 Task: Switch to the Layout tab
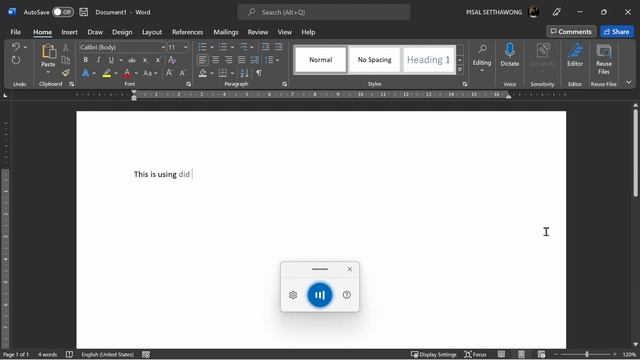coord(152,32)
